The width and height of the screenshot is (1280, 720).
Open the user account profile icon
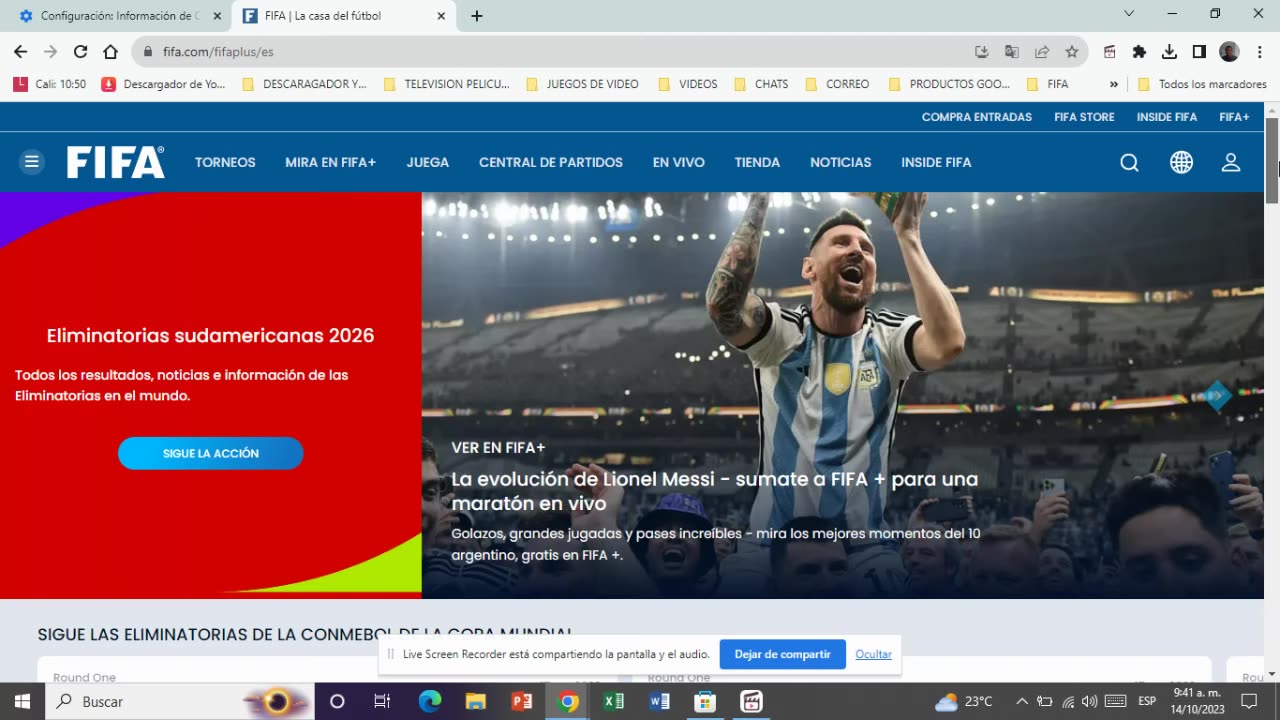[1231, 162]
